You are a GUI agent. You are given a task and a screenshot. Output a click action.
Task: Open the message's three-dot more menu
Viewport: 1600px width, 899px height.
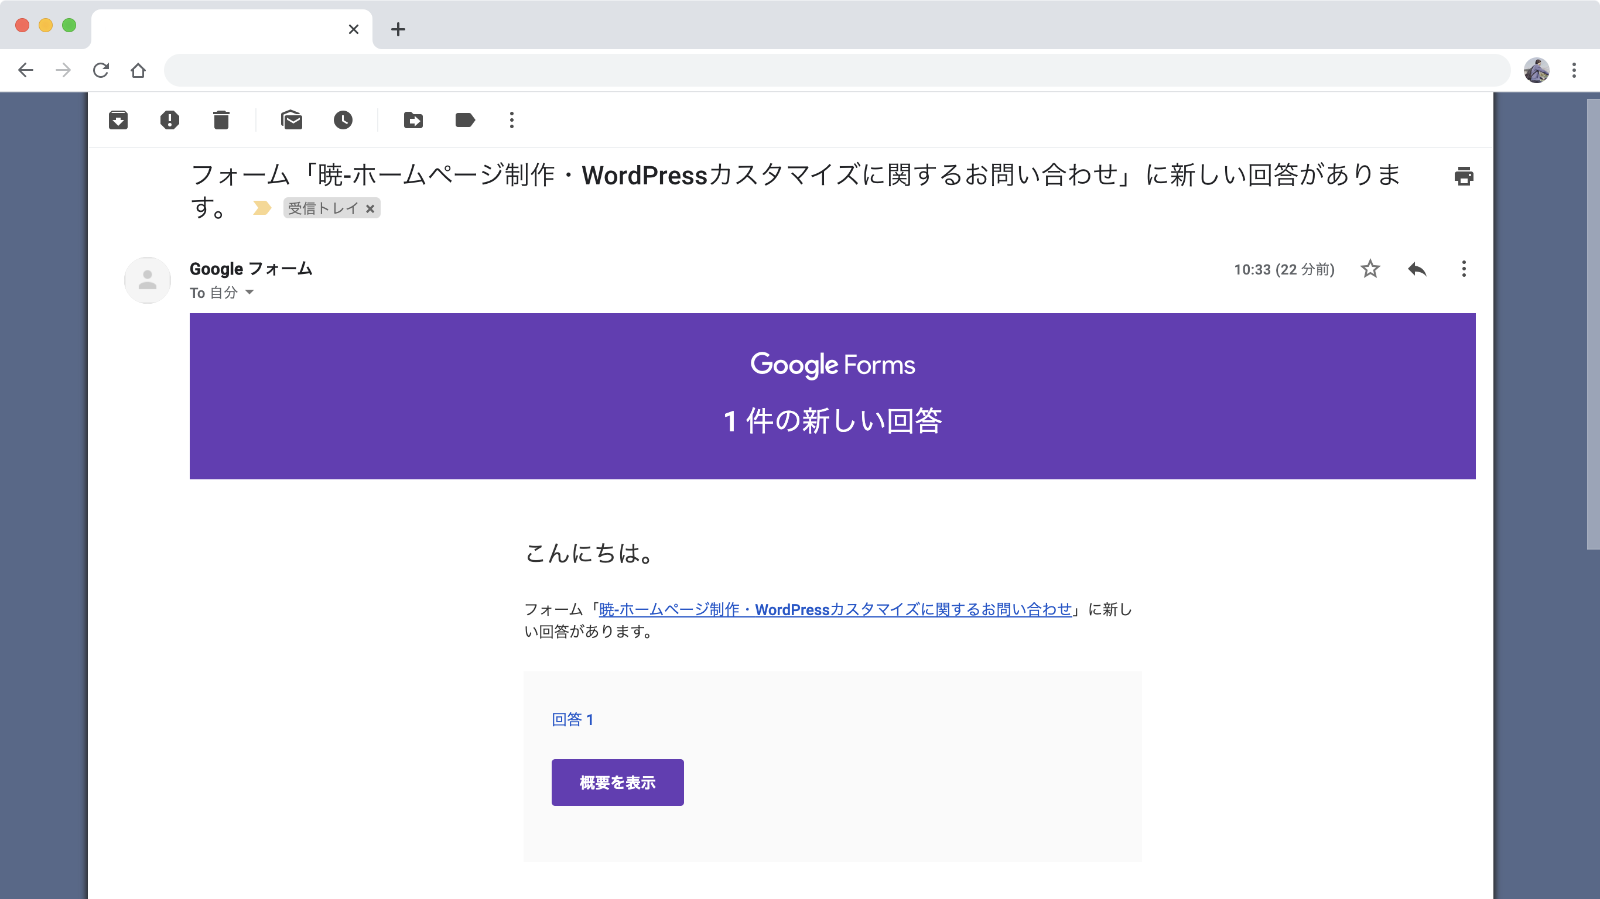click(1464, 269)
